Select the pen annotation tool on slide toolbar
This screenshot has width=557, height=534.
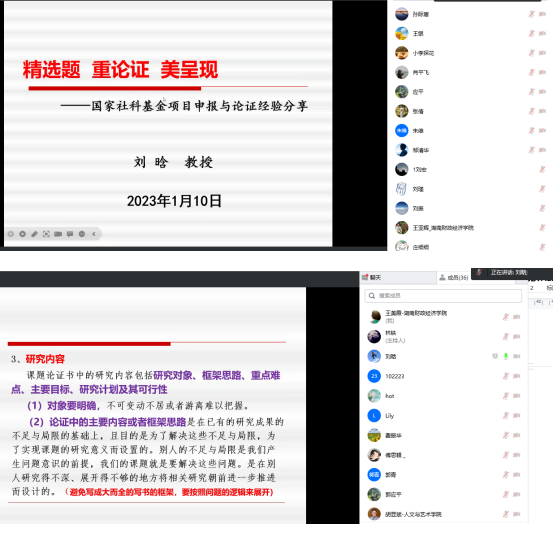tap(34, 234)
